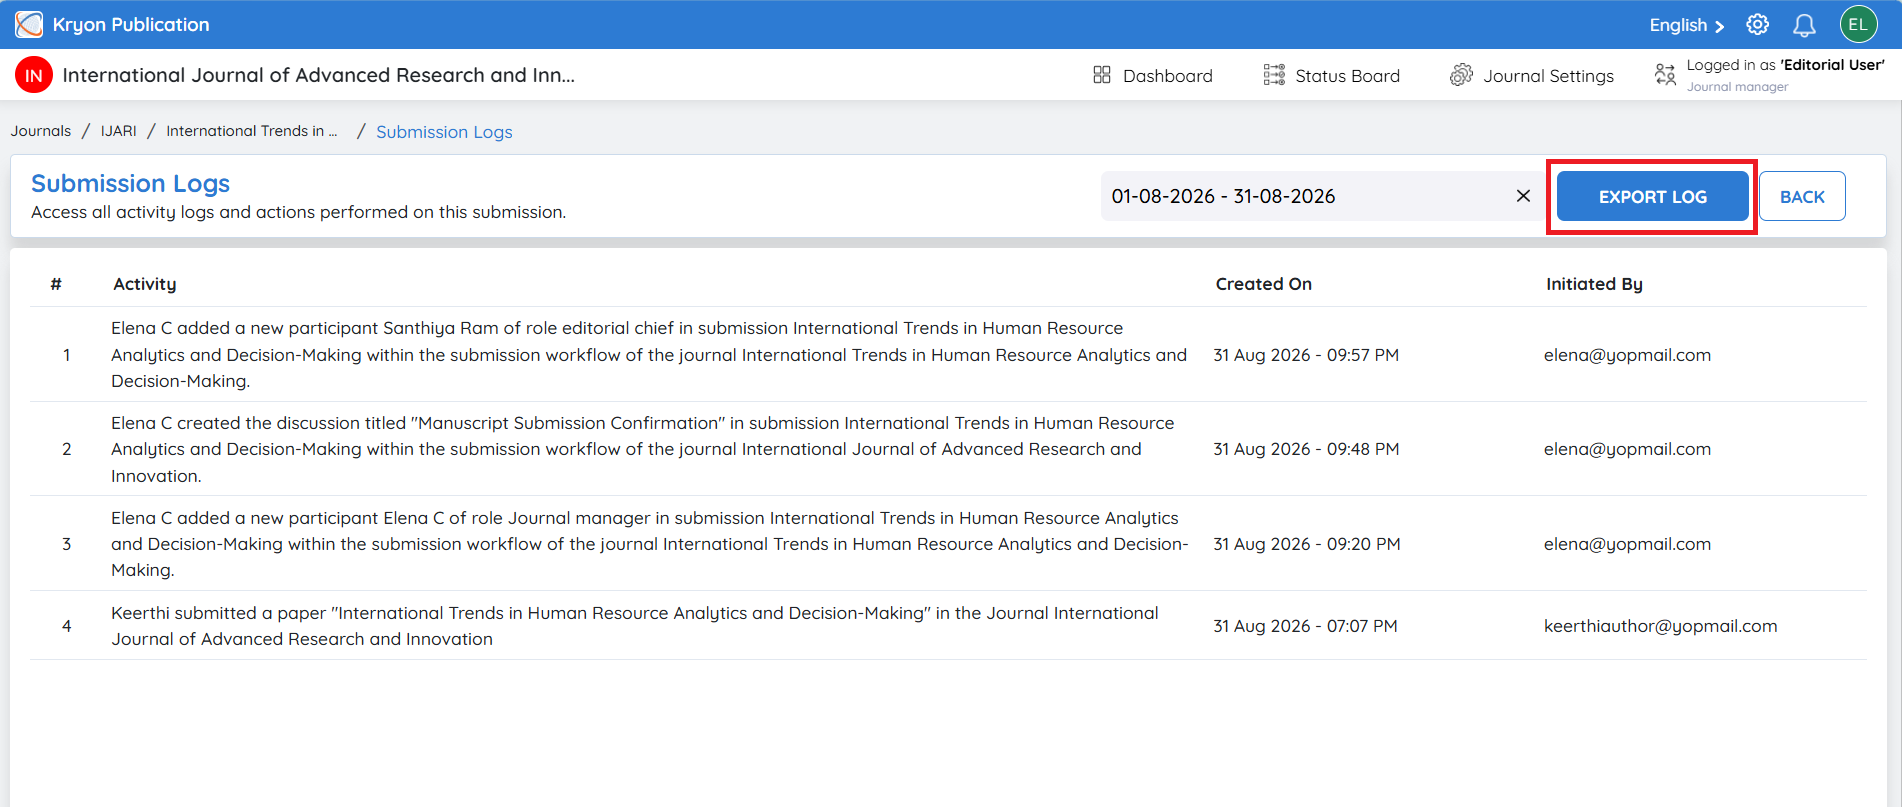
Task: Click the Submission Logs breadcrumb
Action: coord(444,132)
